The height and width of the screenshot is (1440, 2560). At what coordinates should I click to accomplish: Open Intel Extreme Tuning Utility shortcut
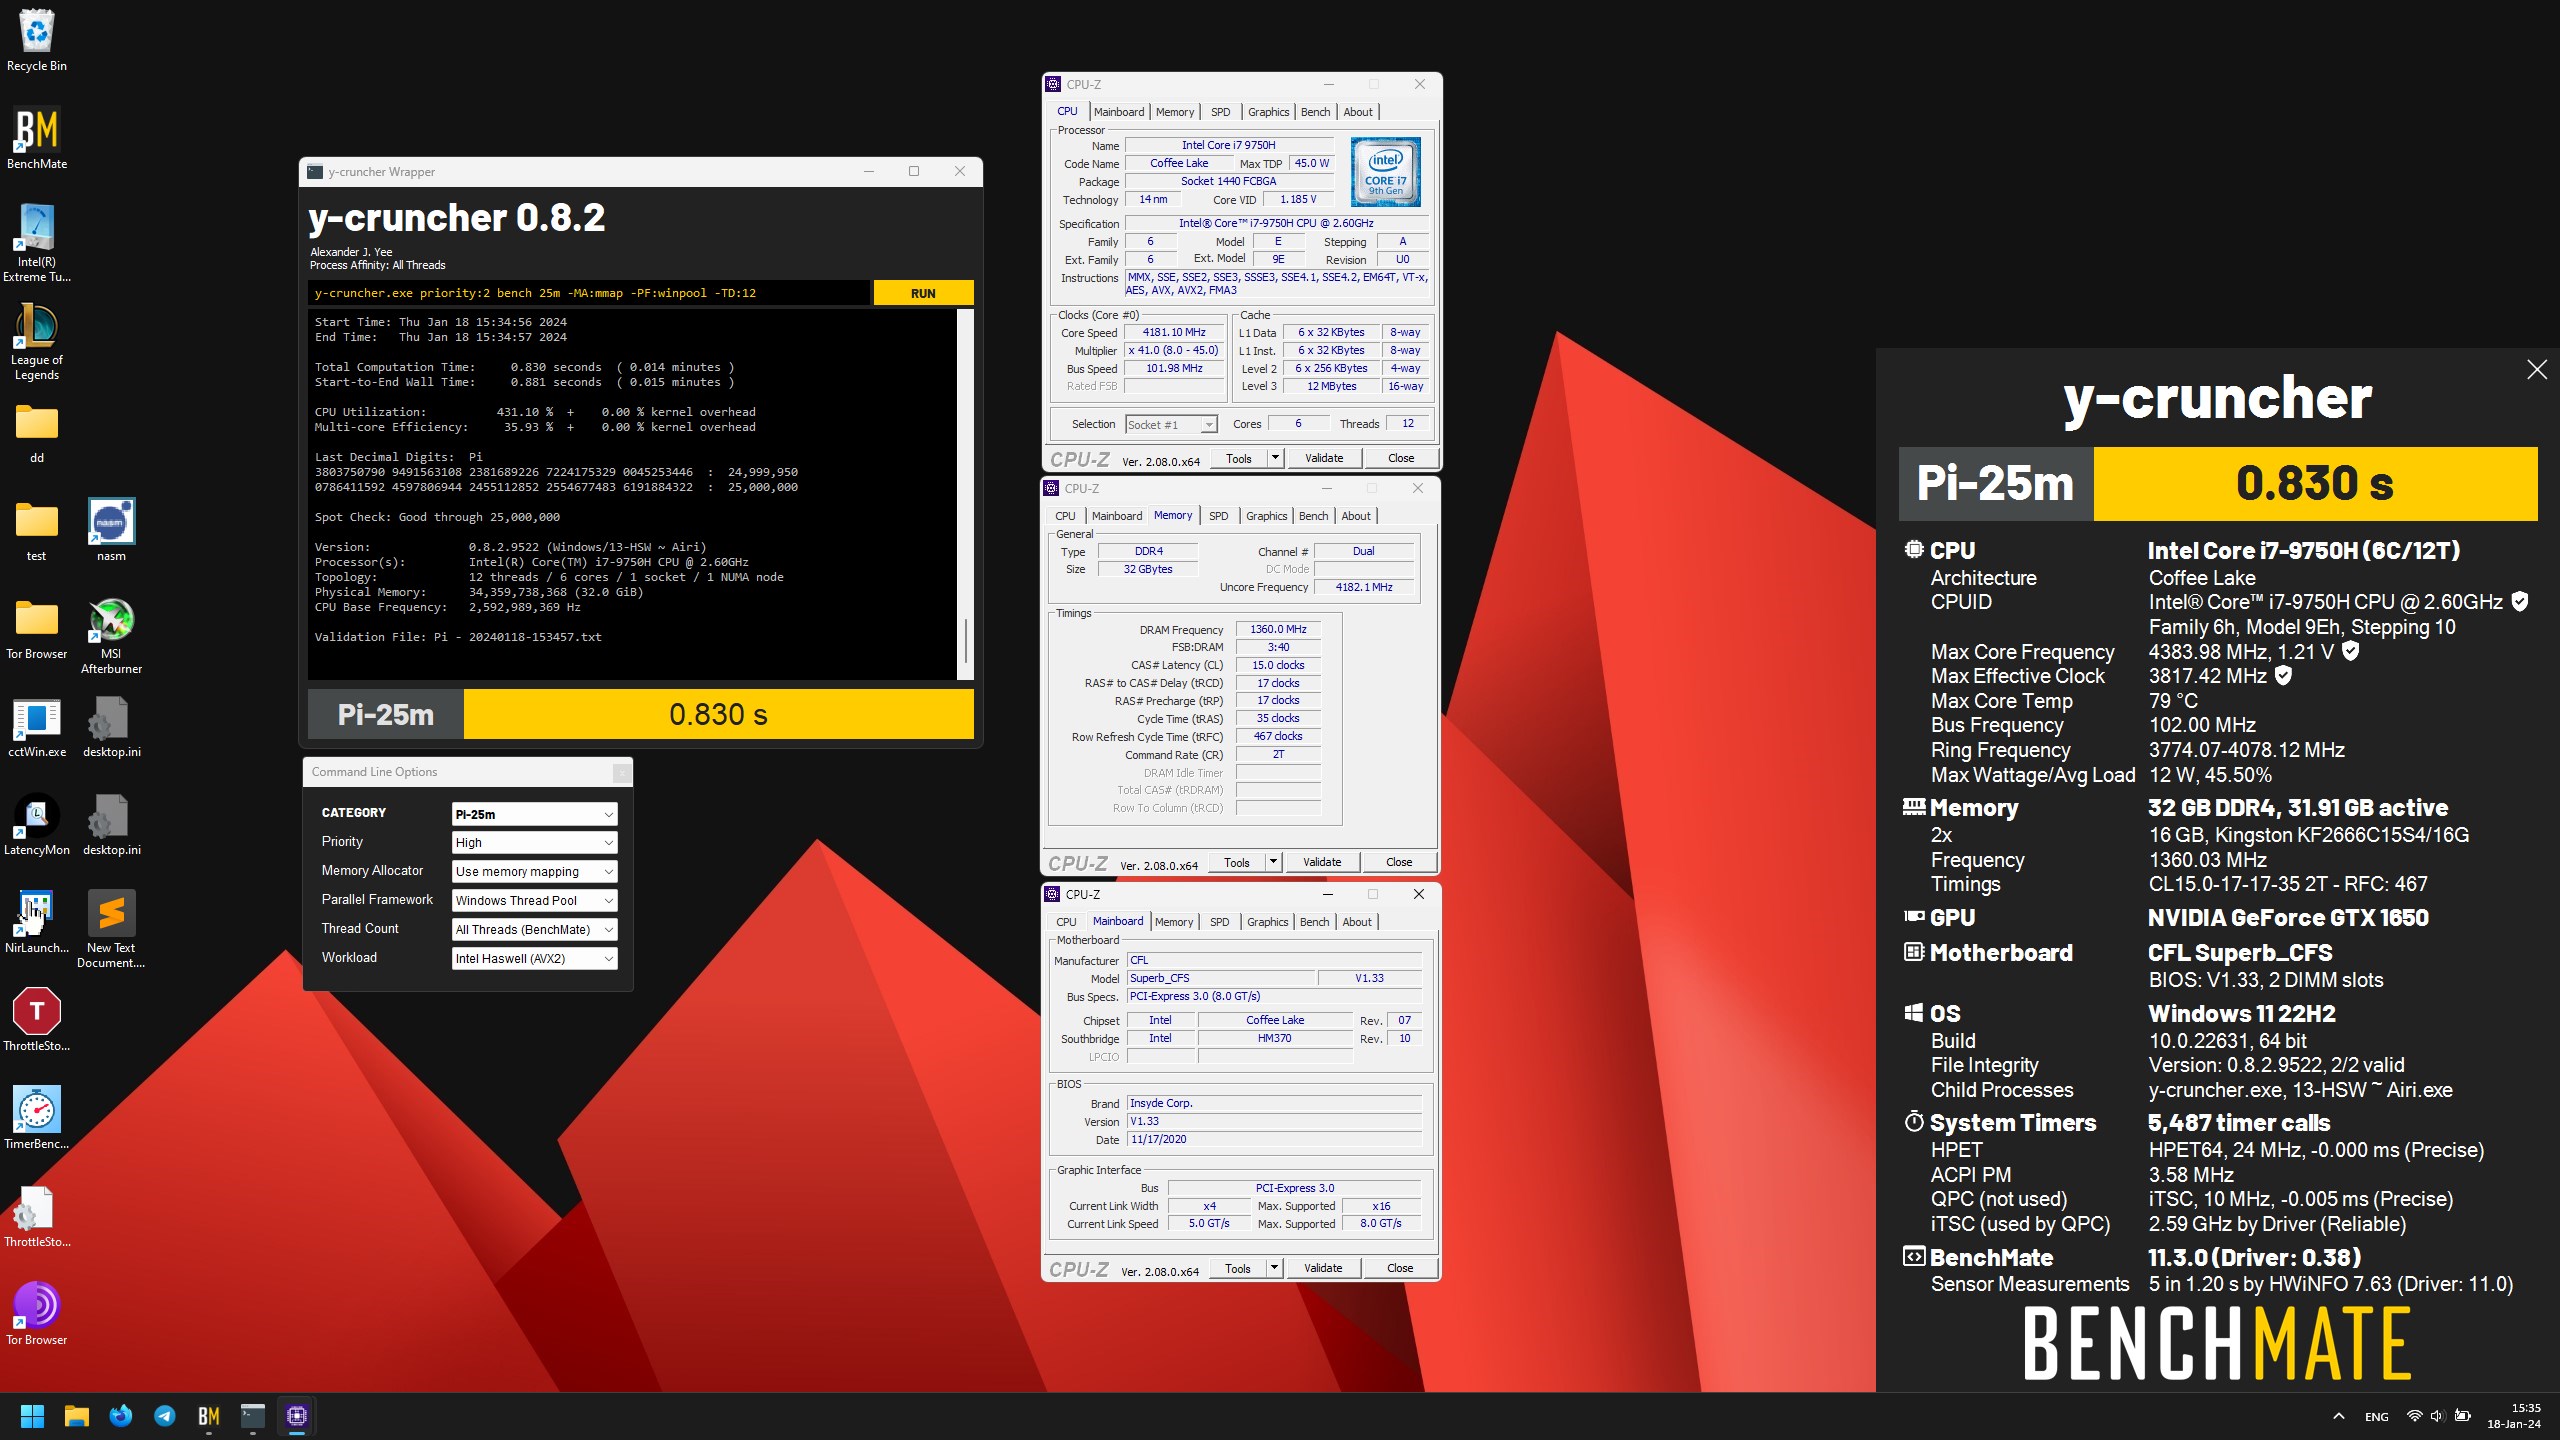37,243
